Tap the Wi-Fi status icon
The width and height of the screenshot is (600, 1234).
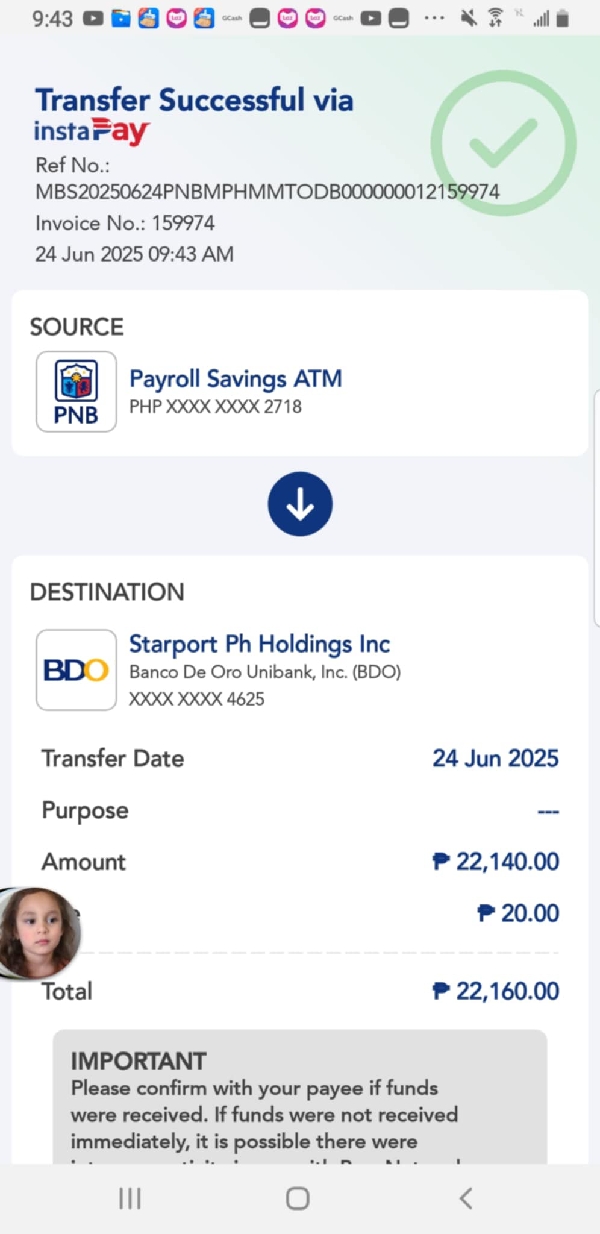coord(496,18)
